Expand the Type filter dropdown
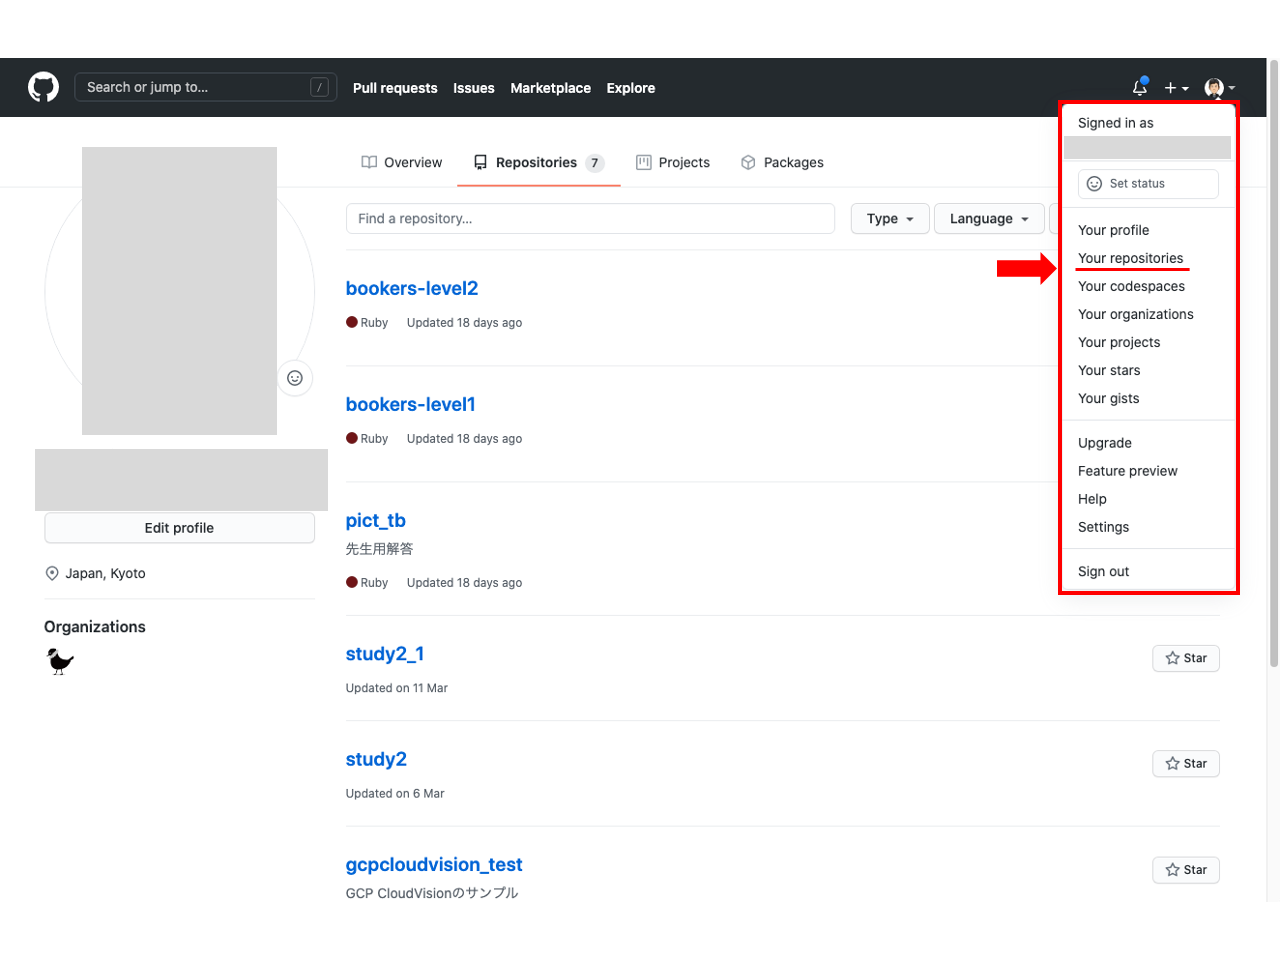This screenshot has height=960, width=1280. (890, 218)
